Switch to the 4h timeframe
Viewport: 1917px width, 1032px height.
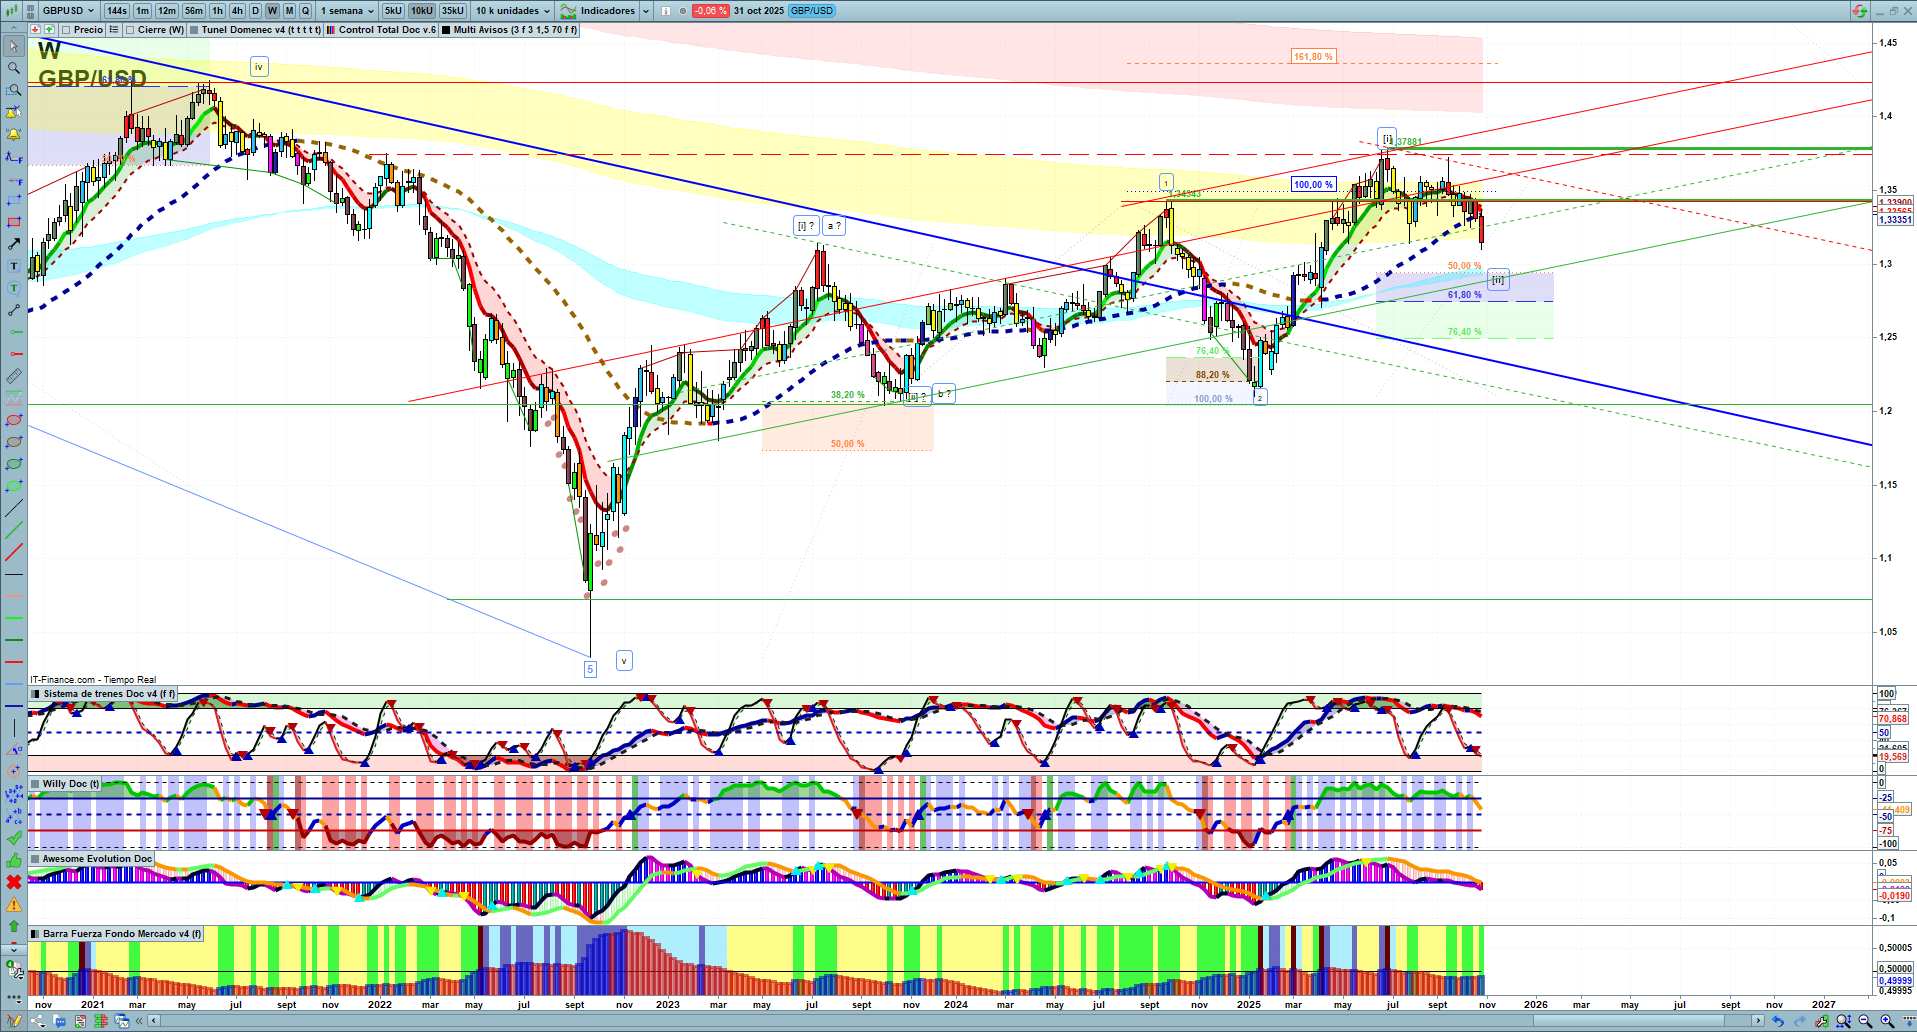tap(237, 11)
